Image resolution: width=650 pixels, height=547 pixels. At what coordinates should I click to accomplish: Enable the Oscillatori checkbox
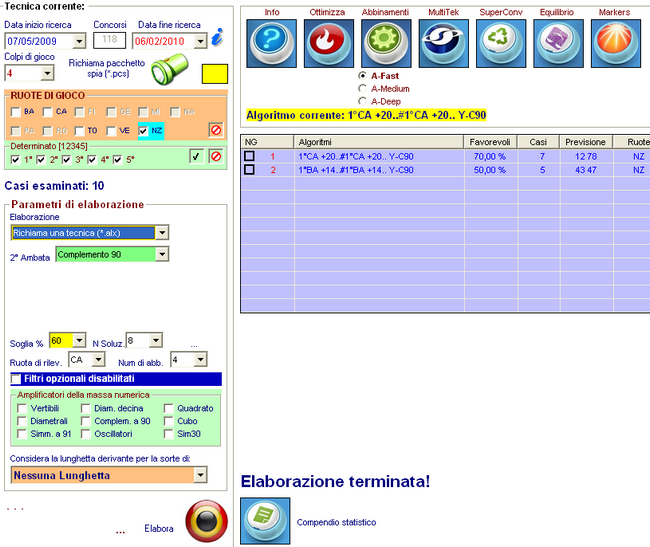pos(85,434)
